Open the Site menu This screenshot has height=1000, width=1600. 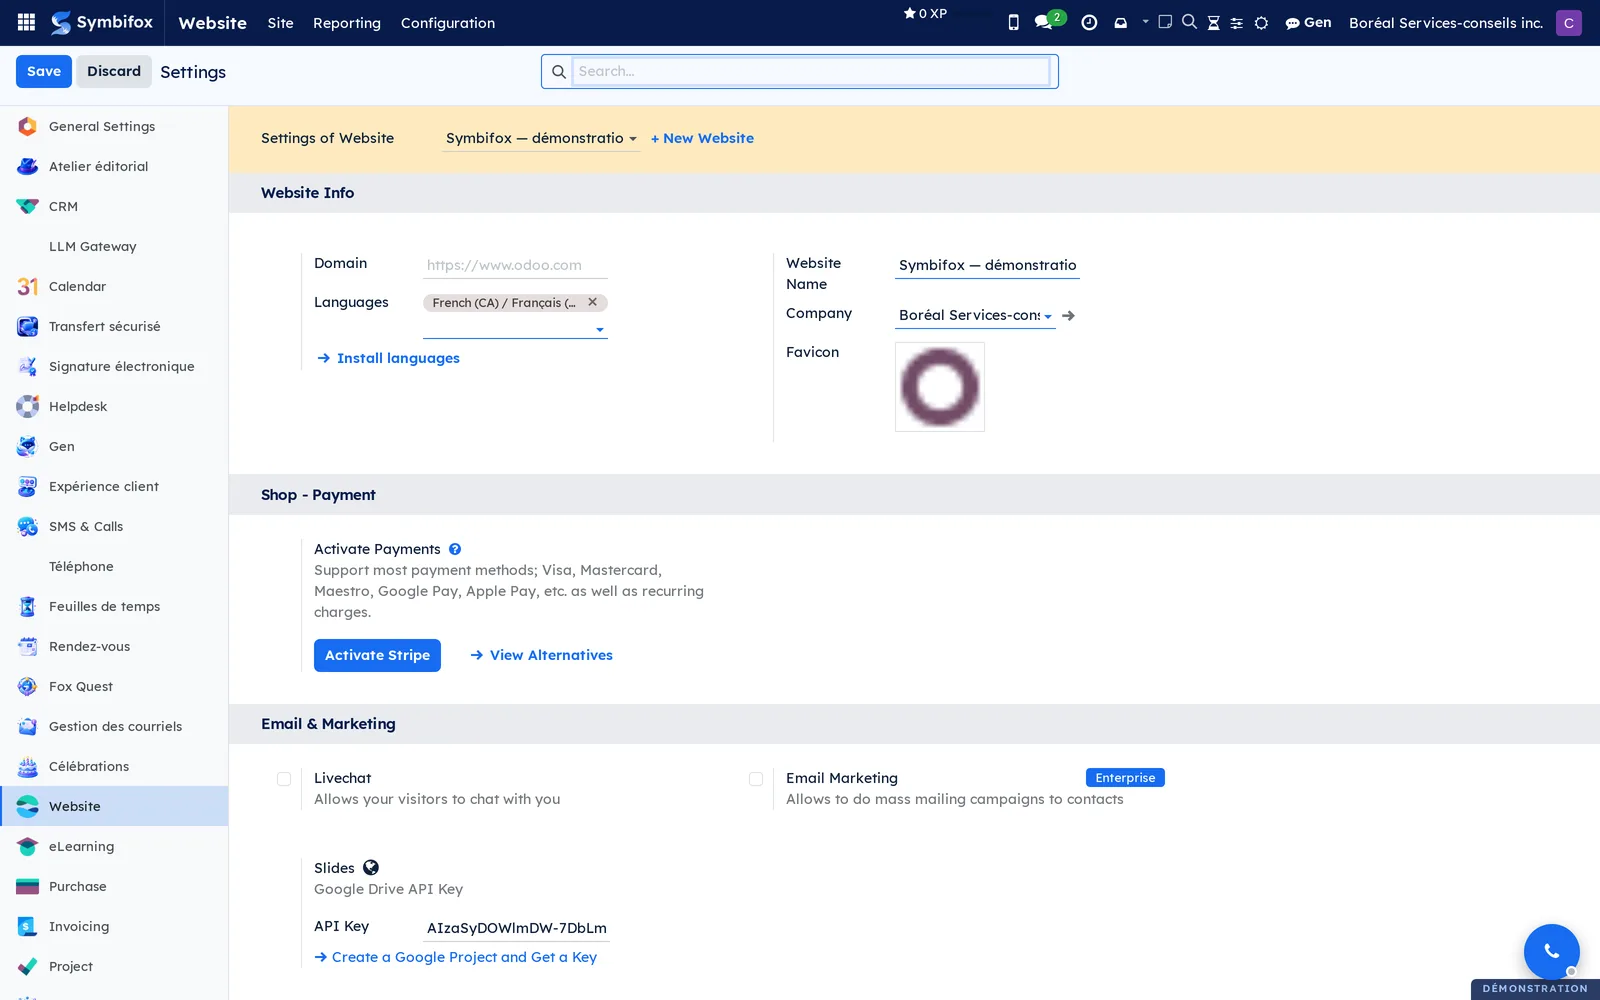280,23
